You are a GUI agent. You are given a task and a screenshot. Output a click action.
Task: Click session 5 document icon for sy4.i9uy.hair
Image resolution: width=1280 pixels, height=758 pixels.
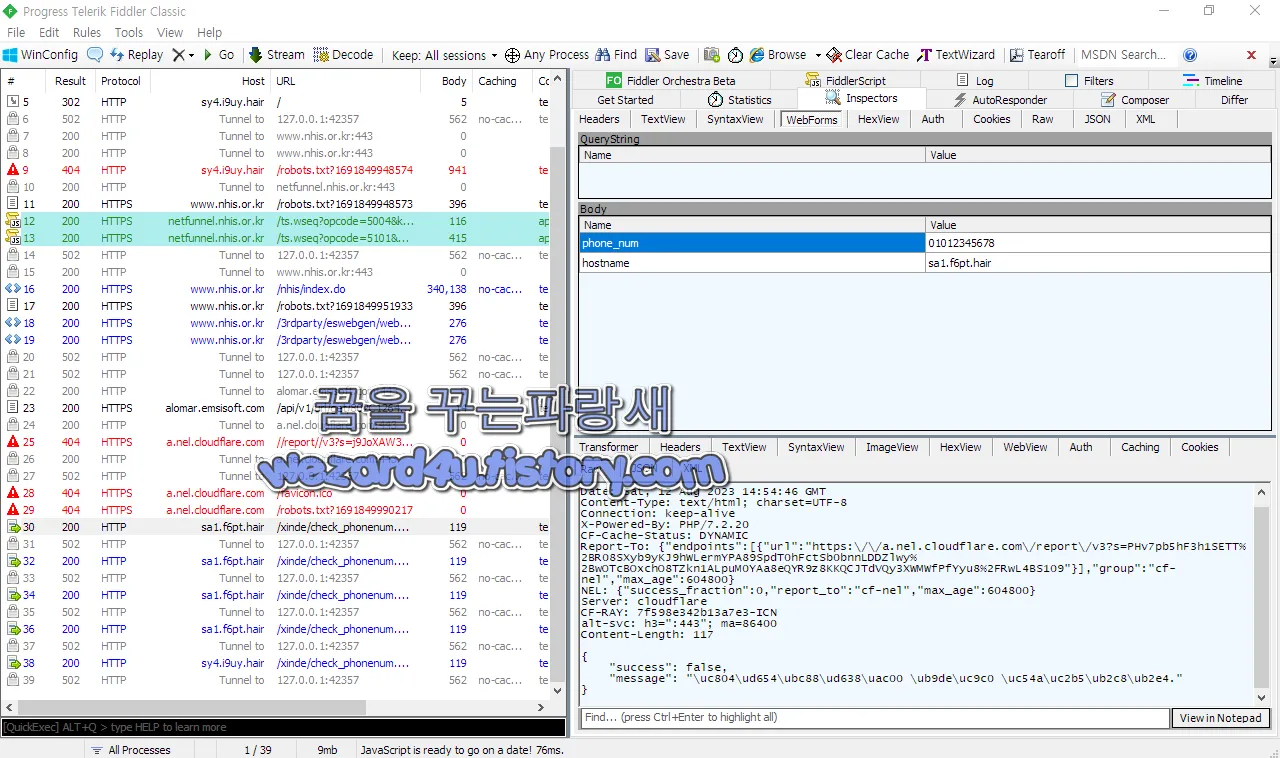12,102
